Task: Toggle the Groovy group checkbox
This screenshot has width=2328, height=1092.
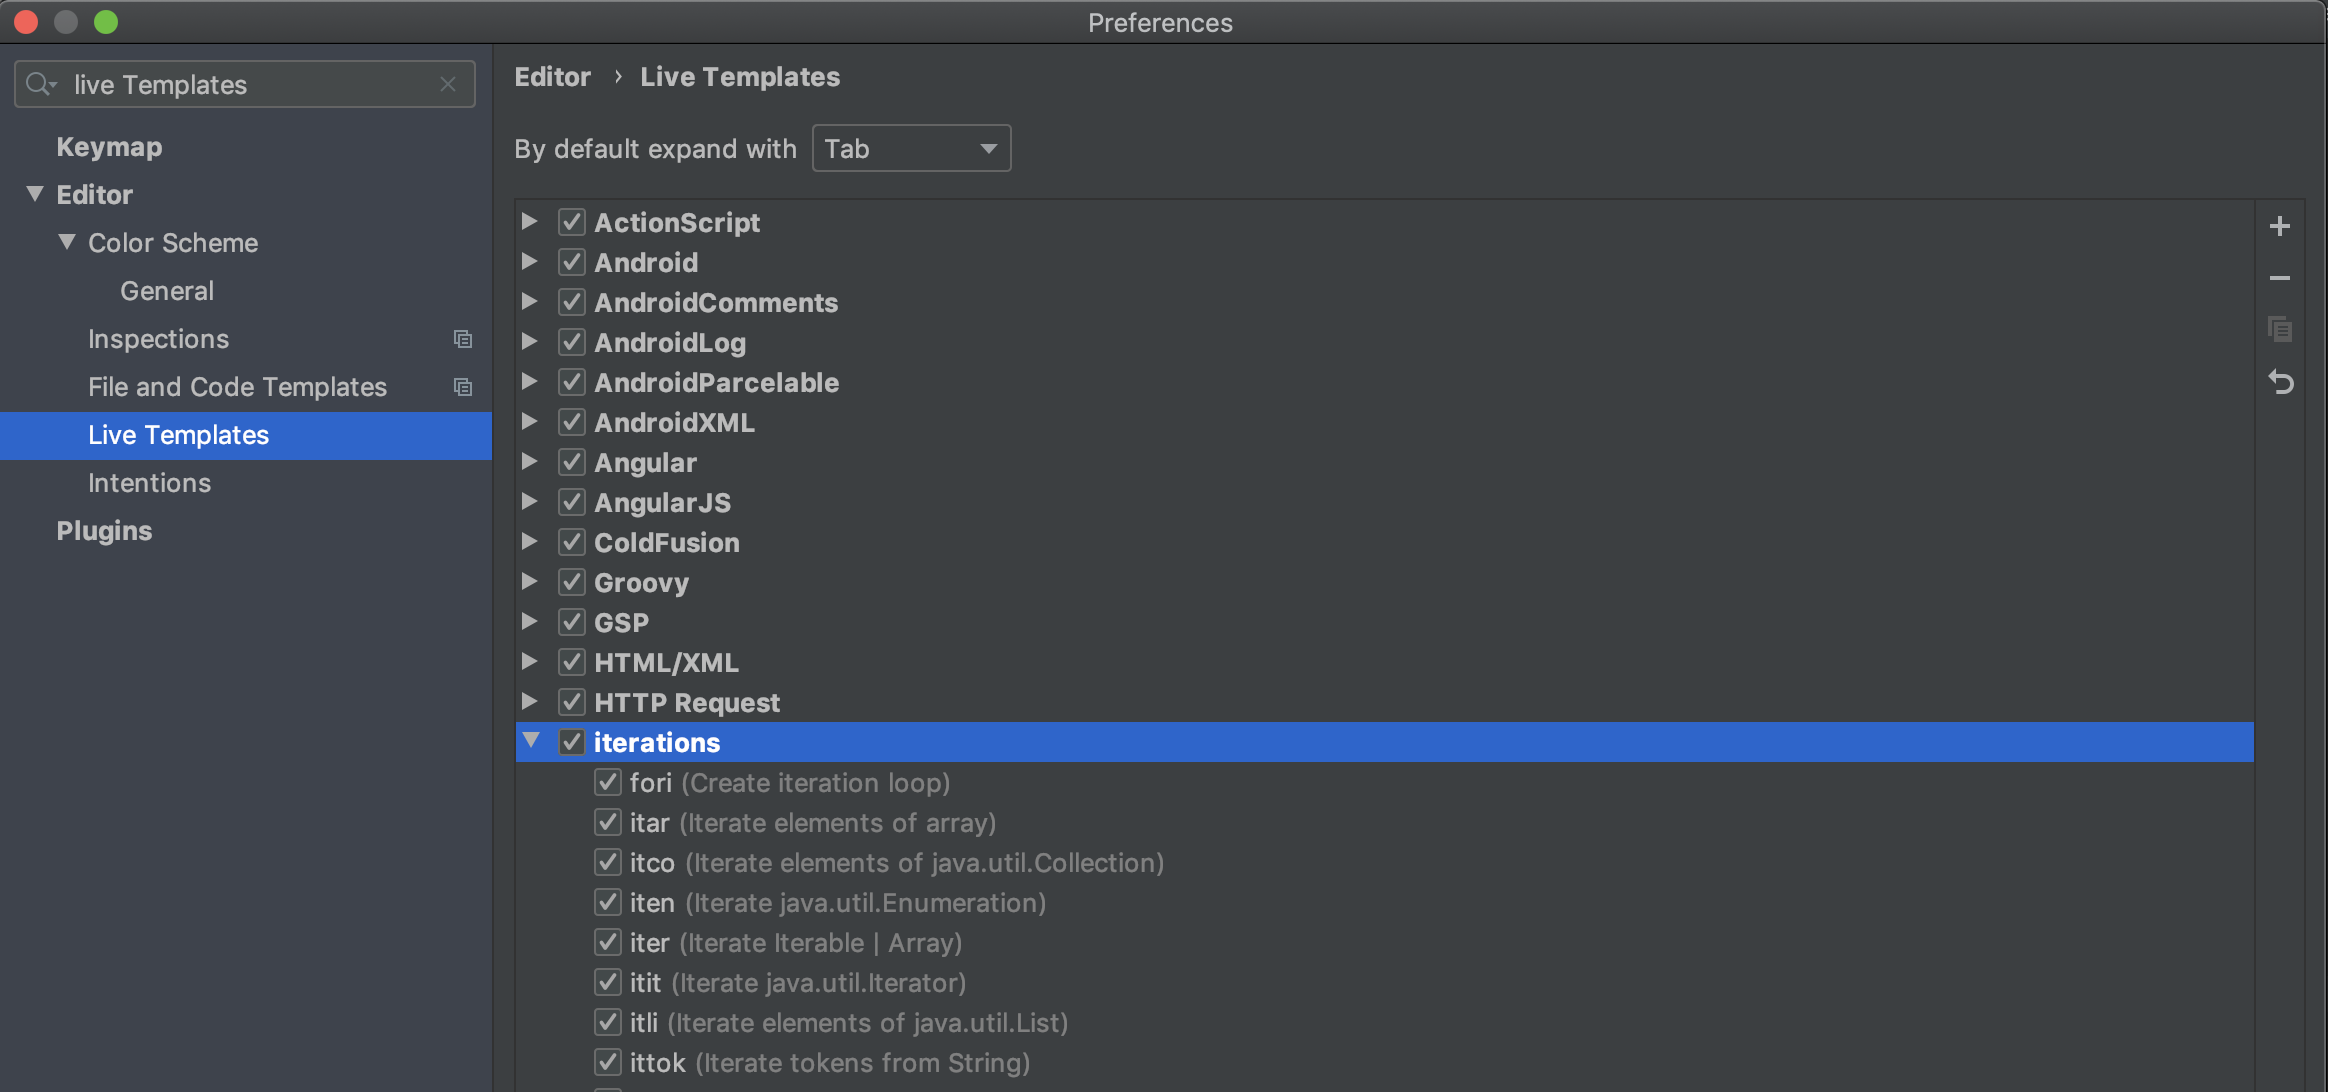Action: tap(572, 582)
